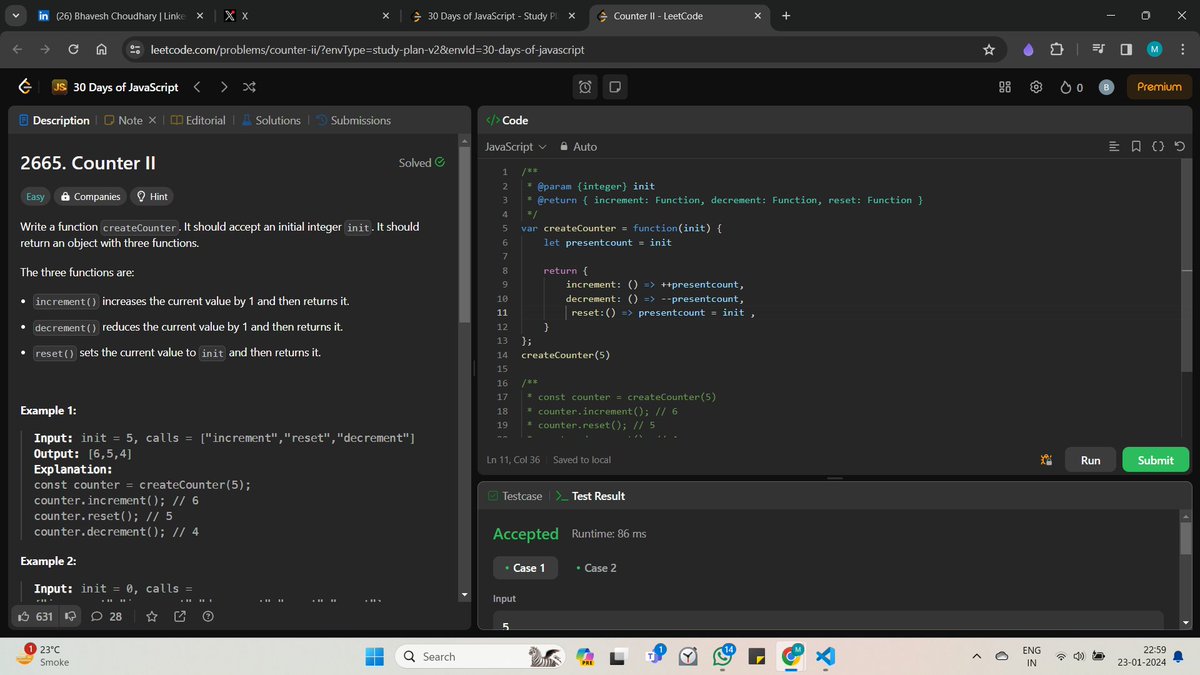Click the Solved status label

point(421,163)
